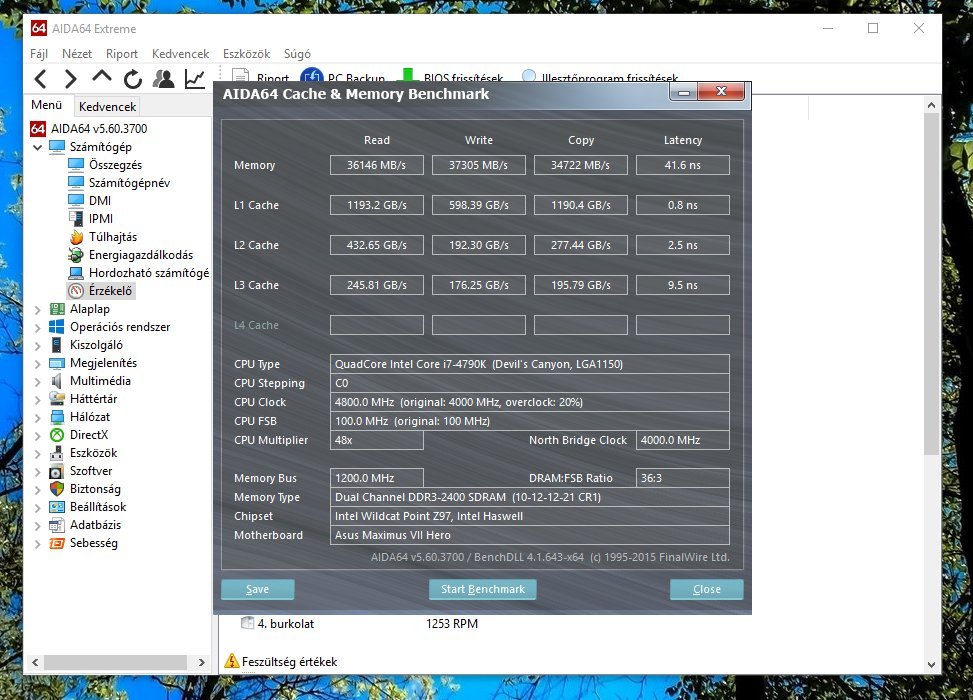The image size is (973, 700).
Task: Select the Energiagazdálkodás icon
Action: (76, 254)
